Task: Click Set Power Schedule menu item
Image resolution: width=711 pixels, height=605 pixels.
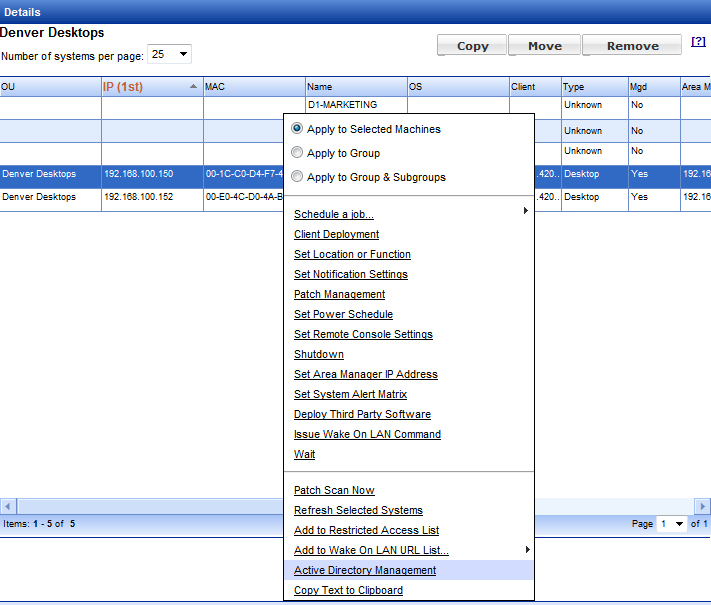Action: 343,314
